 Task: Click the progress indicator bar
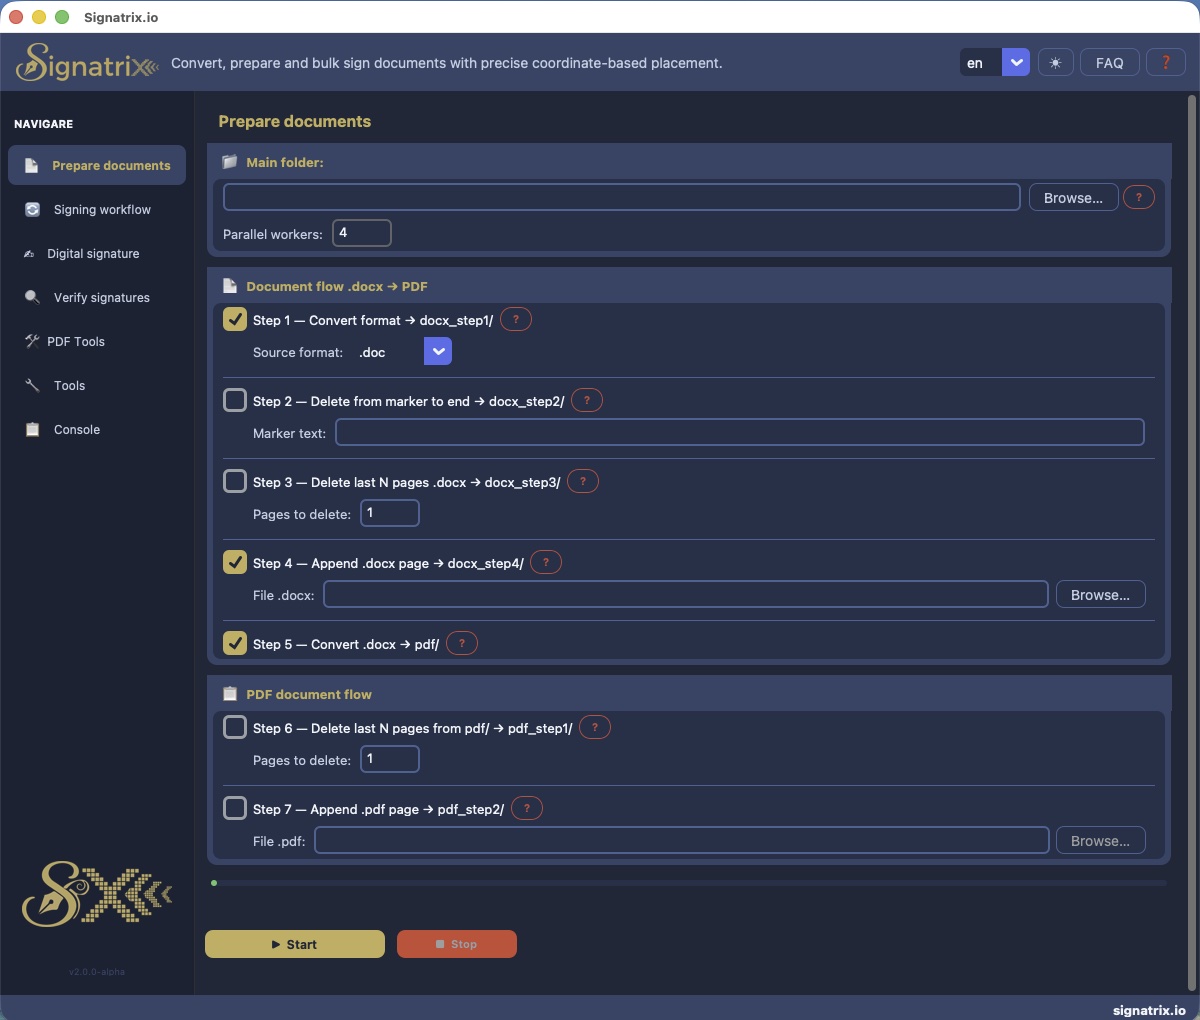click(690, 883)
